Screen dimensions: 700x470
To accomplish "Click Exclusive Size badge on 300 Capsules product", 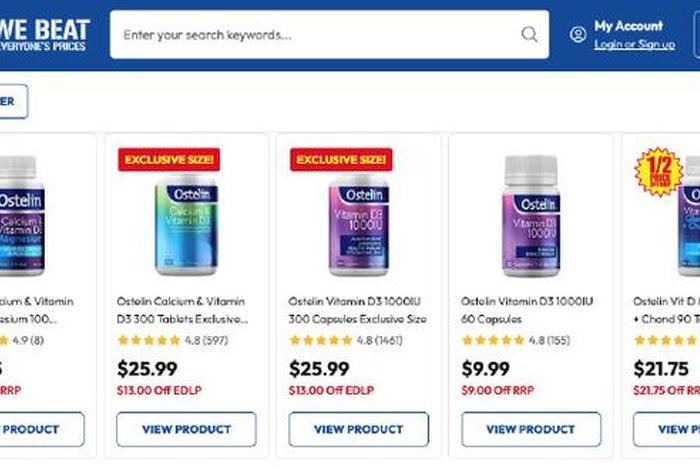I will 341,160.
